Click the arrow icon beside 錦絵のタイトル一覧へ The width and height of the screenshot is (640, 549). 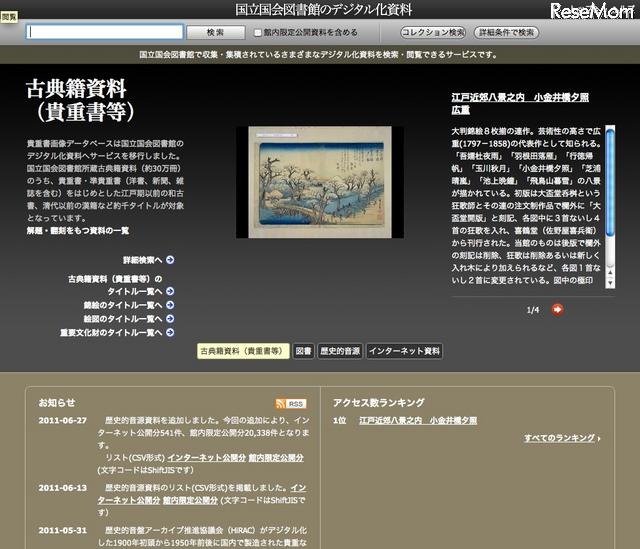click(x=171, y=305)
